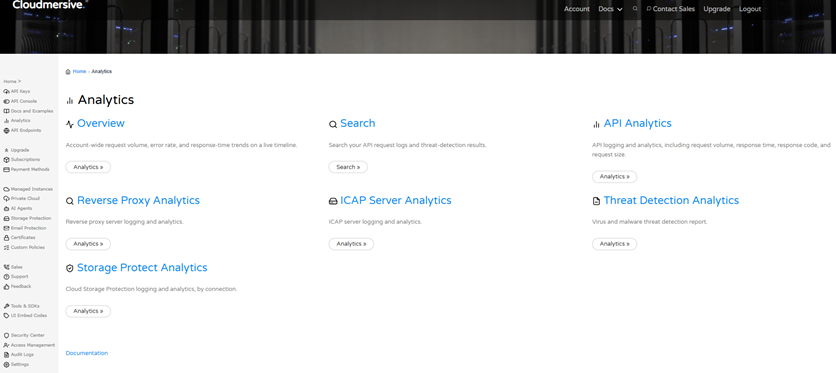The image size is (836, 373).
Task: Open the Threat Detection Analytics heading link
Action: coord(671,201)
